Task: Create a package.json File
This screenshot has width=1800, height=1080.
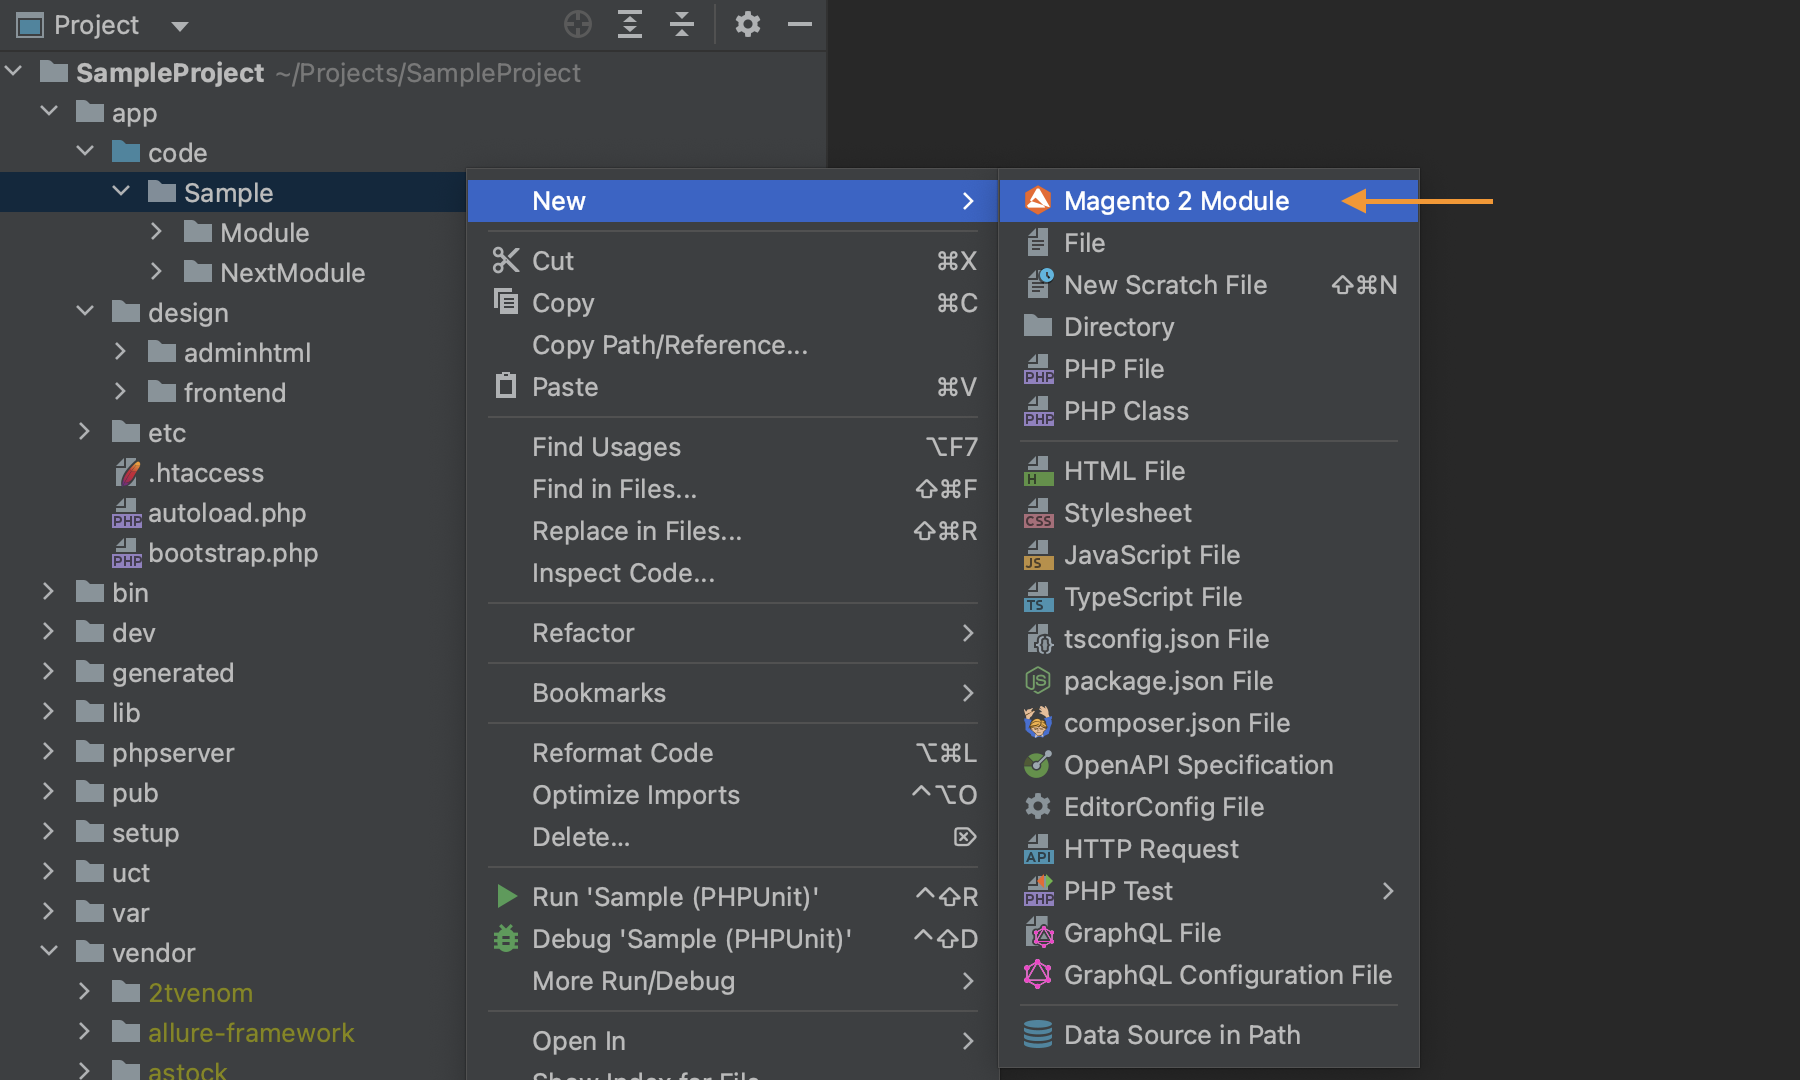Action: click(x=1208, y=681)
